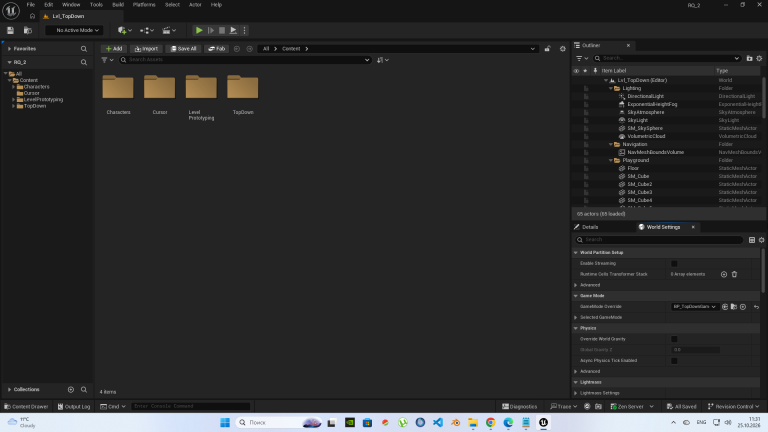Viewport: 768px width, 432px height.
Task: Switch to the Details tab
Action: pos(590,227)
